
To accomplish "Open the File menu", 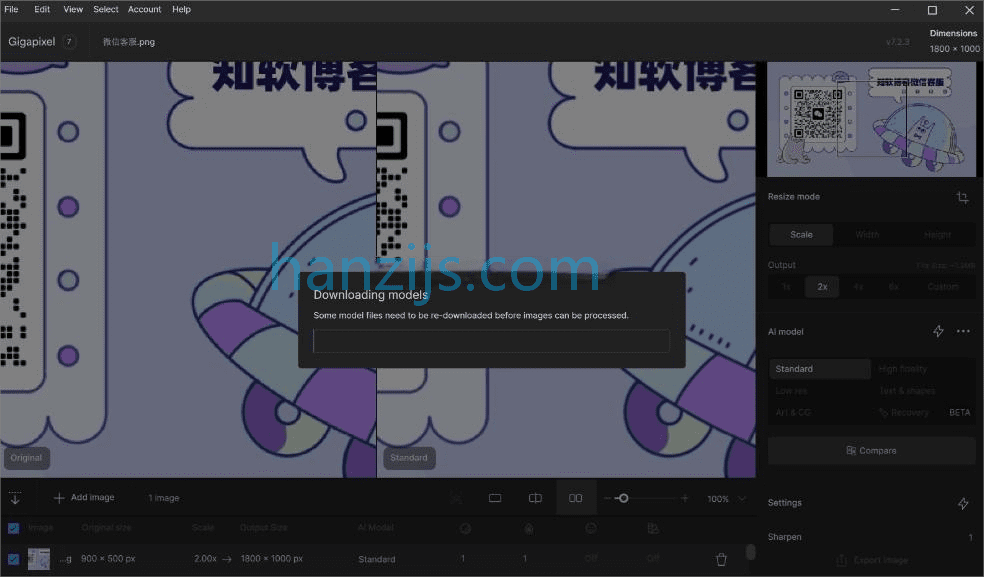I will (x=11, y=9).
